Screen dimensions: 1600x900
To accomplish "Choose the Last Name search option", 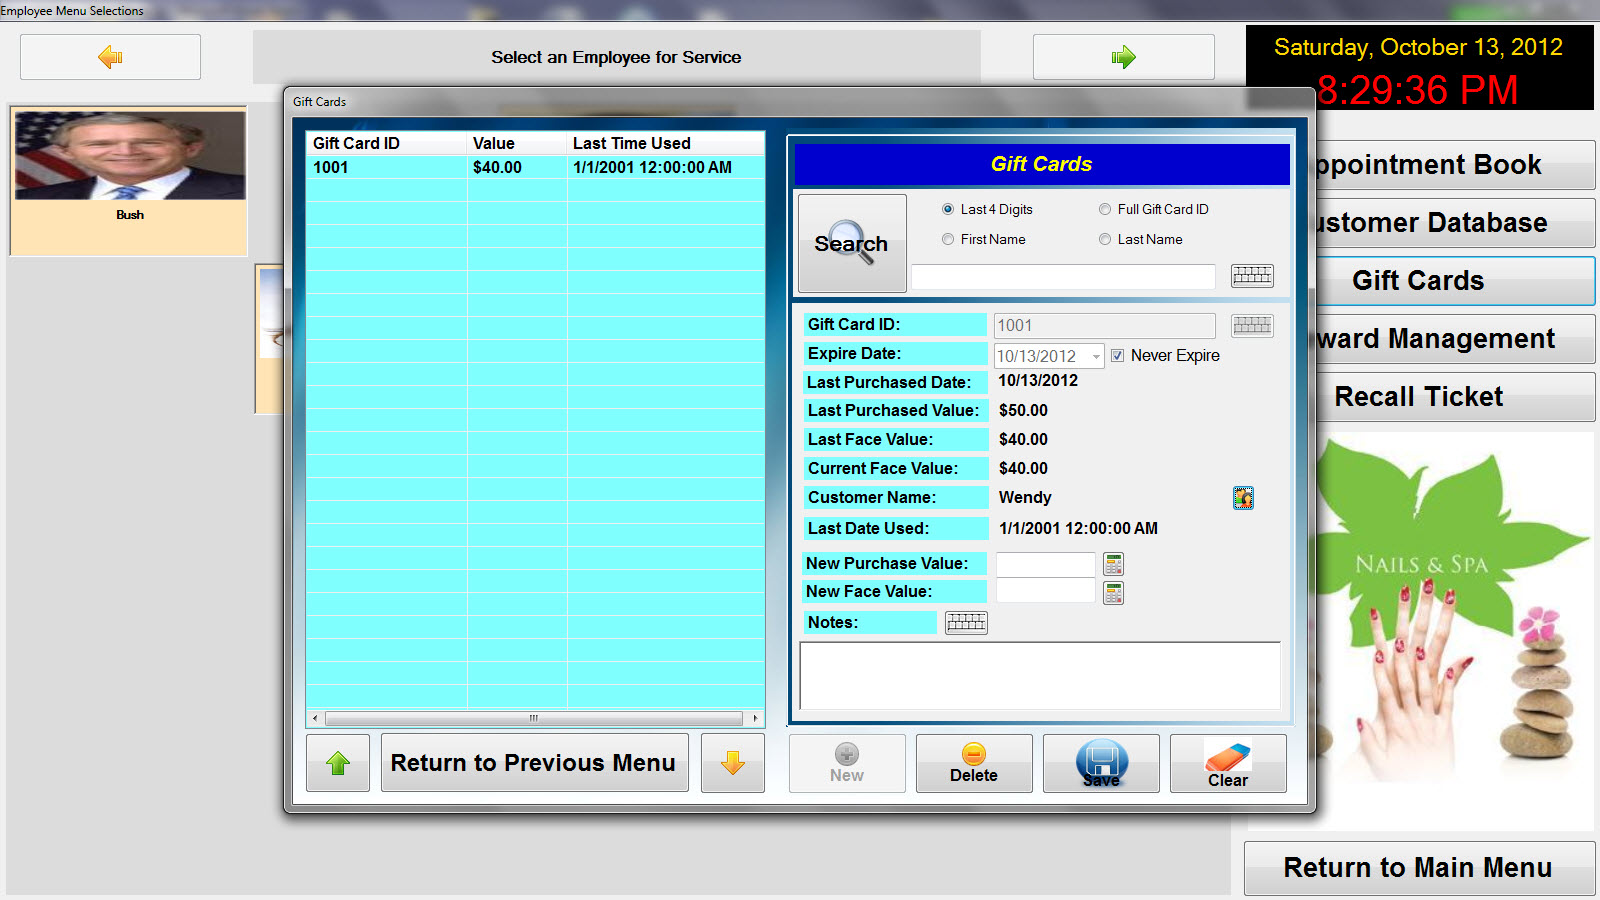I will (1105, 239).
